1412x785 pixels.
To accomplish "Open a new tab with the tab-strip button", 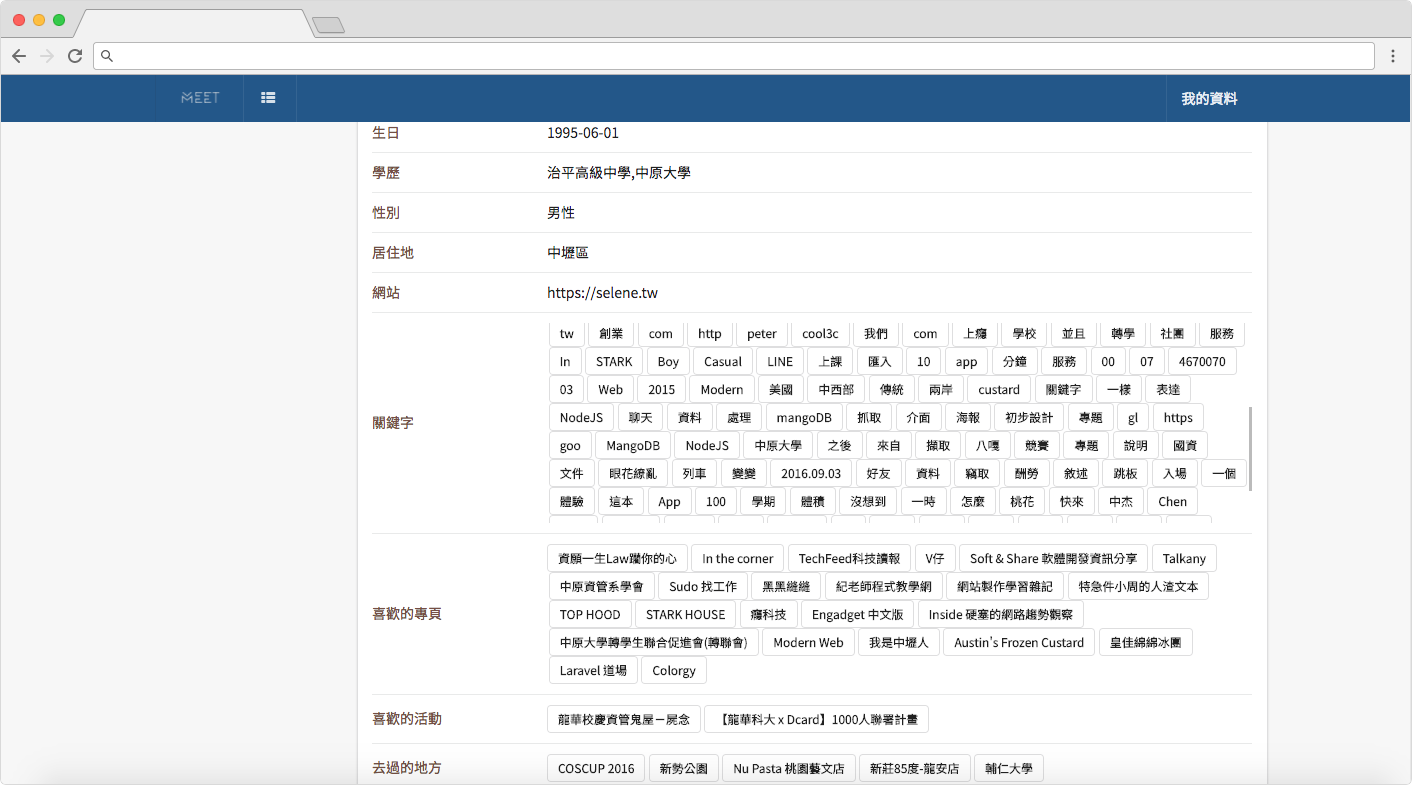I will tap(328, 25).
